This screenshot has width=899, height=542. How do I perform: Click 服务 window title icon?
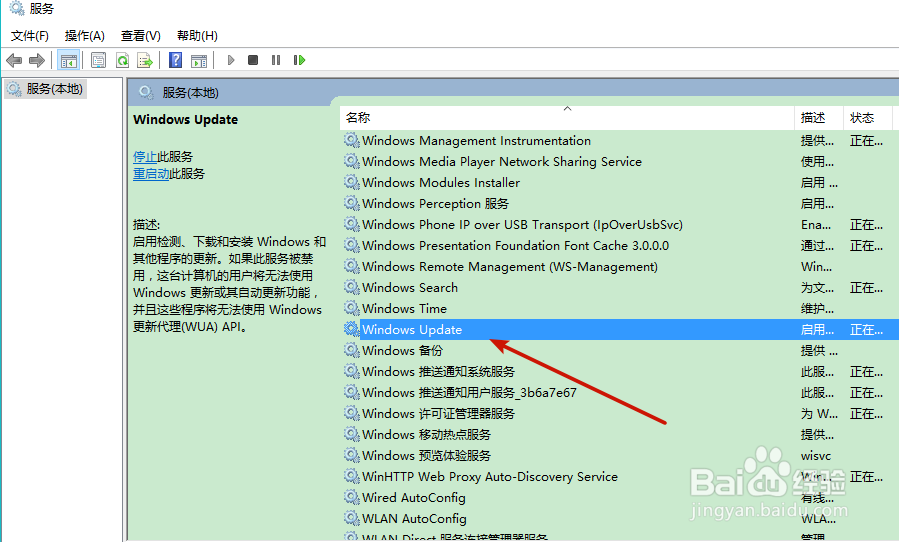click(x=16, y=8)
